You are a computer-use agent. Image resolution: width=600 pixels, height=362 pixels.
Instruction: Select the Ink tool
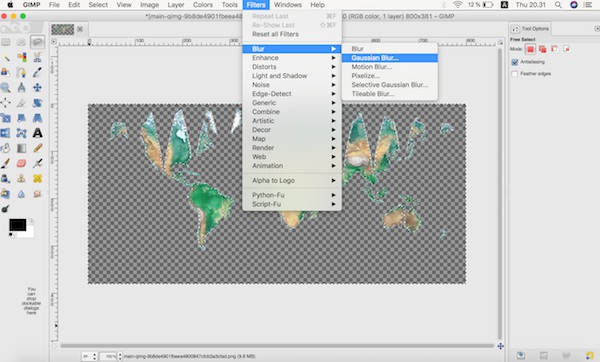pos(6,178)
